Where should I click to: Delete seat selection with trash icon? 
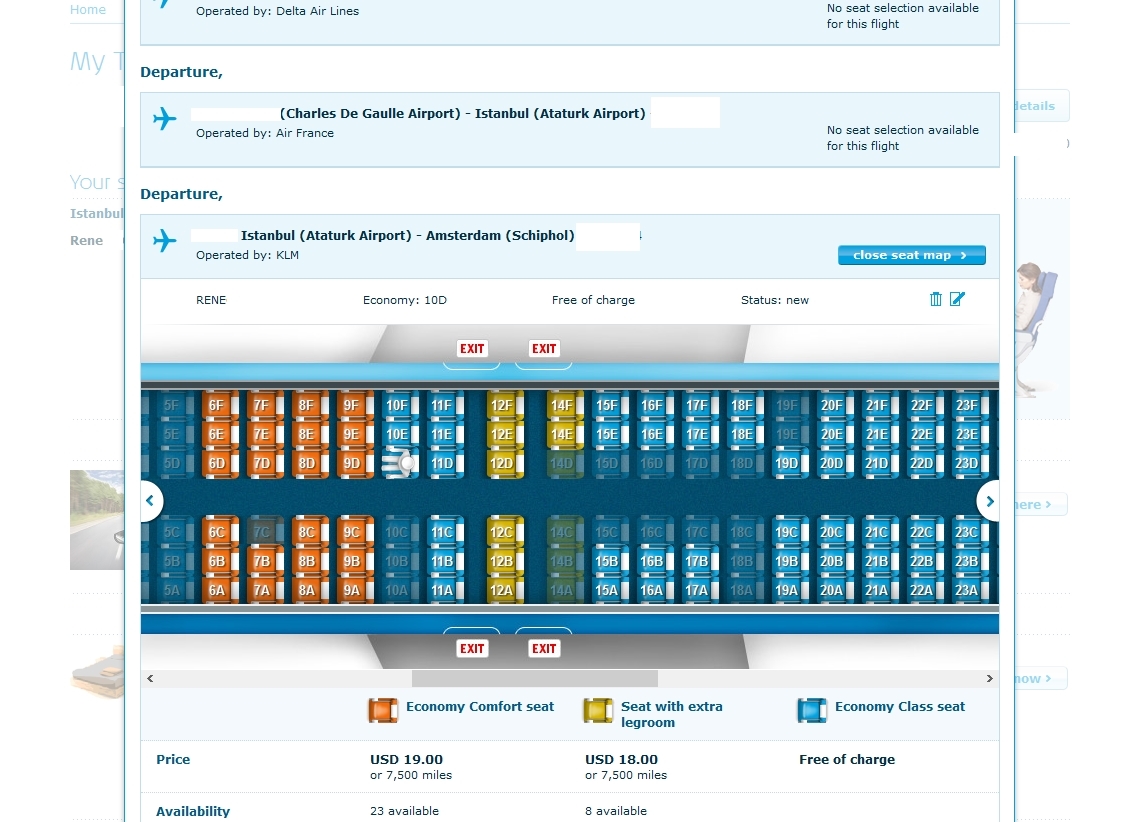(936, 299)
